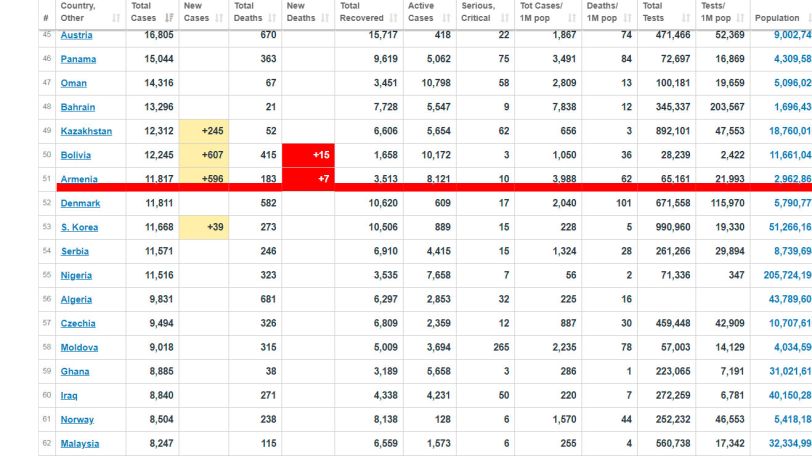
Task: Open Denmark country page
Action: (x=80, y=203)
